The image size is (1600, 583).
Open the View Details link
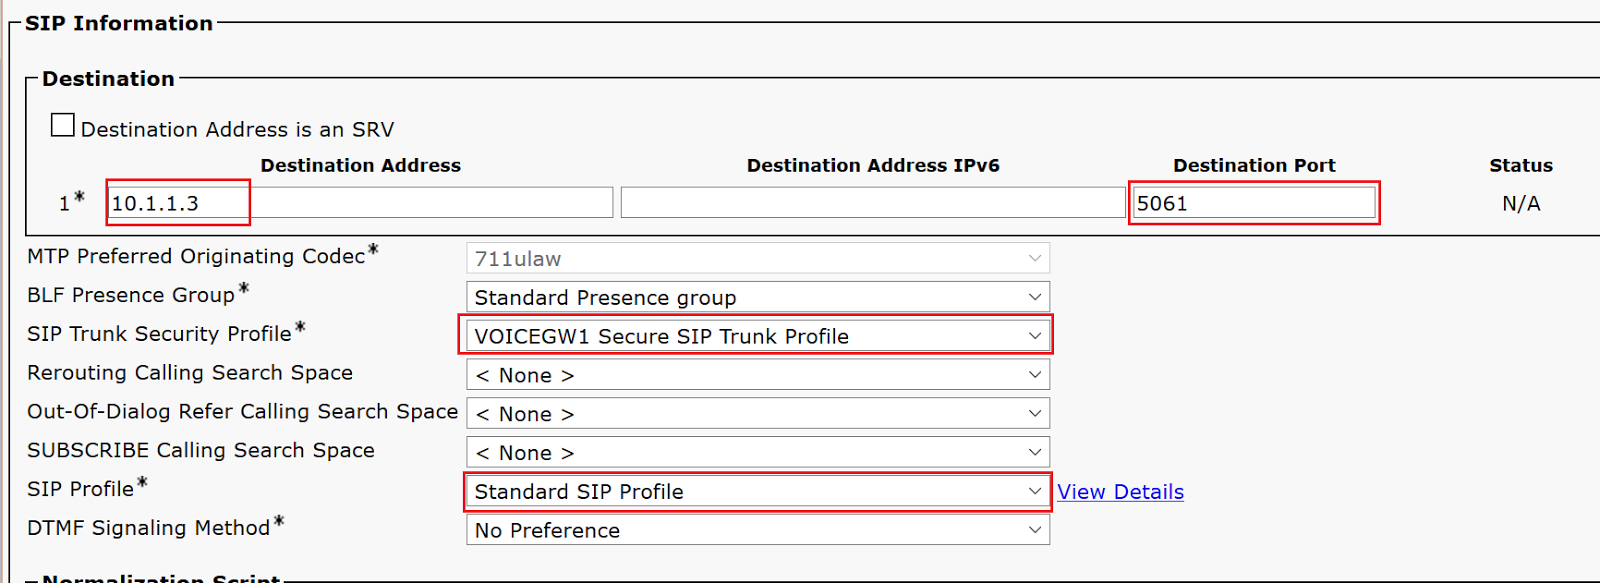pyautogui.click(x=1120, y=492)
